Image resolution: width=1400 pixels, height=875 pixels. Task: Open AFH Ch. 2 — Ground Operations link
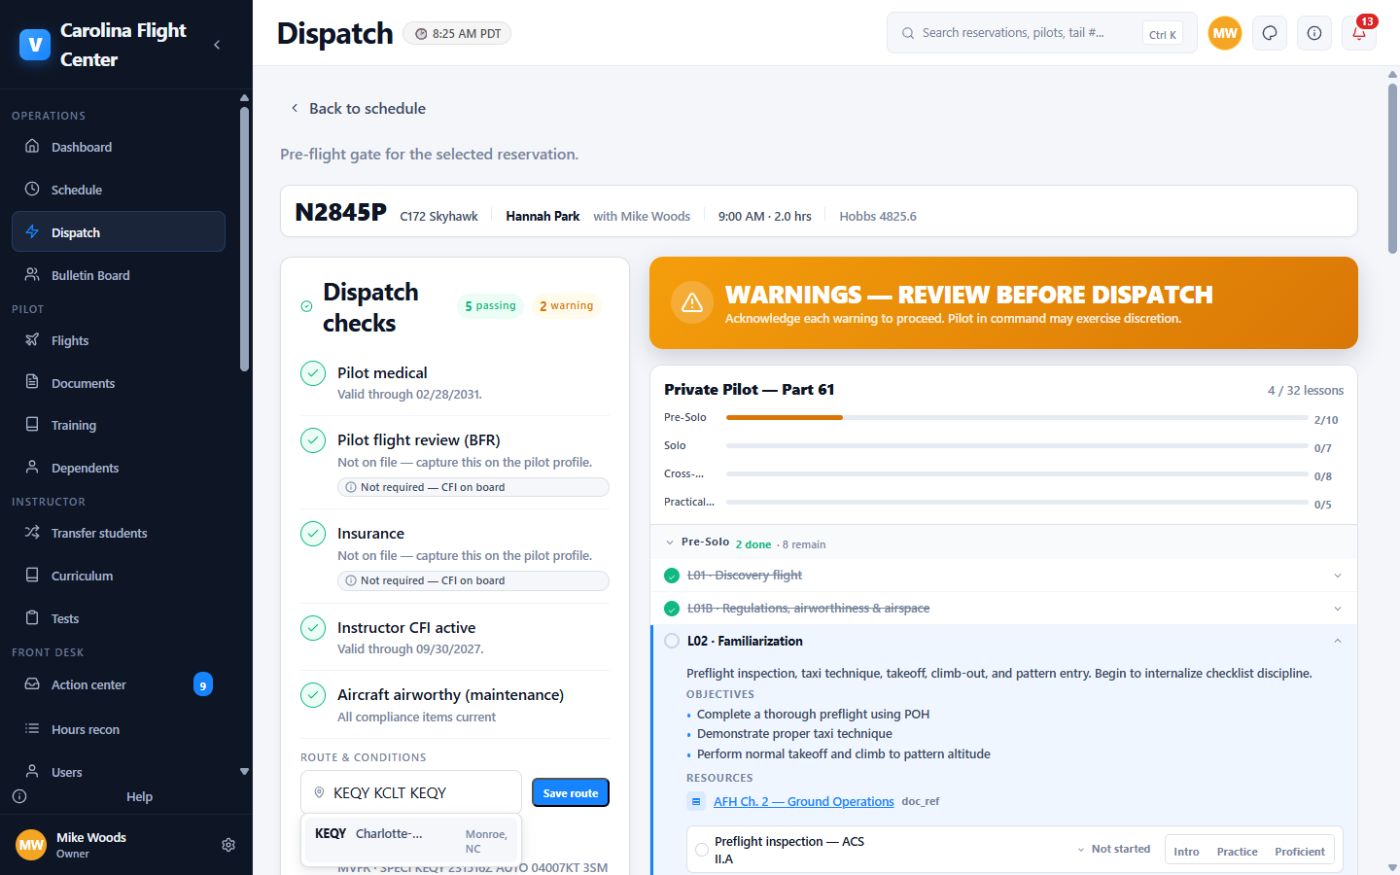coord(803,801)
